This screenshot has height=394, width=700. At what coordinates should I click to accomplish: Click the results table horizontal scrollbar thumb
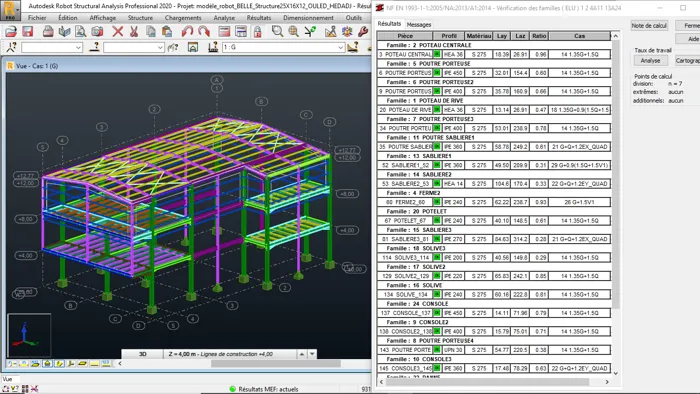(488, 382)
